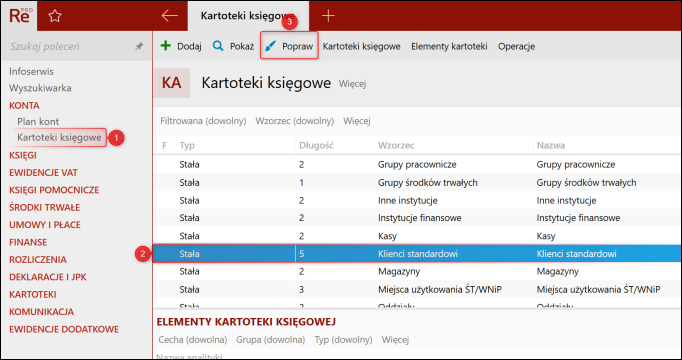Open the Elementy kartoteki menu

(x=449, y=46)
